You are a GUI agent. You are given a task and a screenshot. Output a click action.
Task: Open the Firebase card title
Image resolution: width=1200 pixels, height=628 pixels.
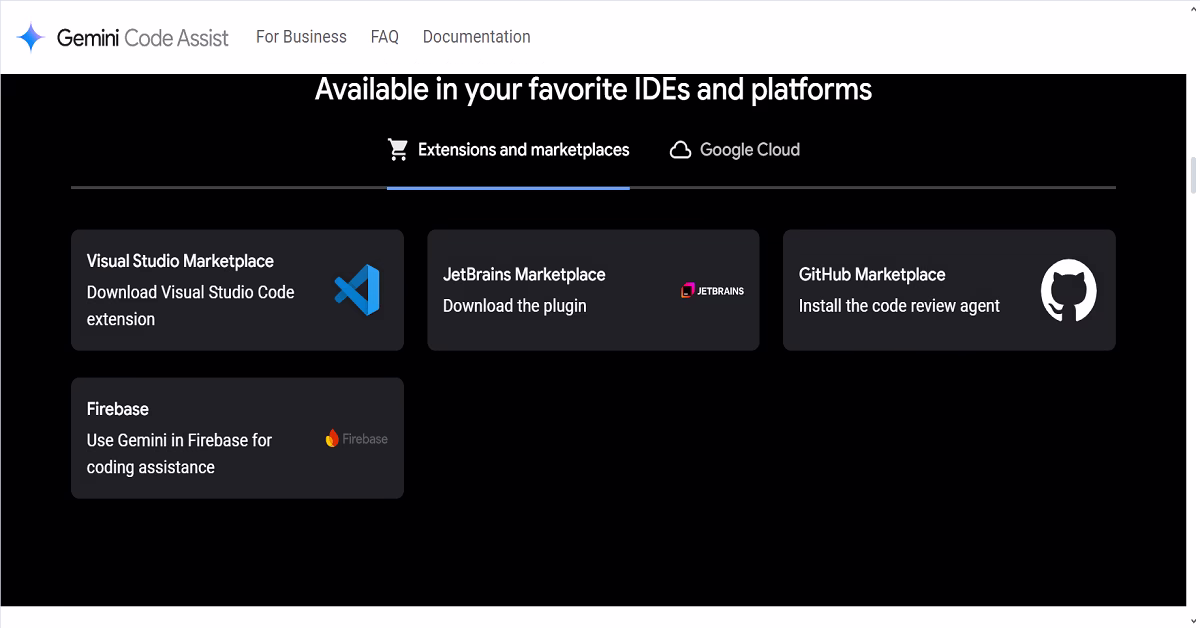point(118,409)
